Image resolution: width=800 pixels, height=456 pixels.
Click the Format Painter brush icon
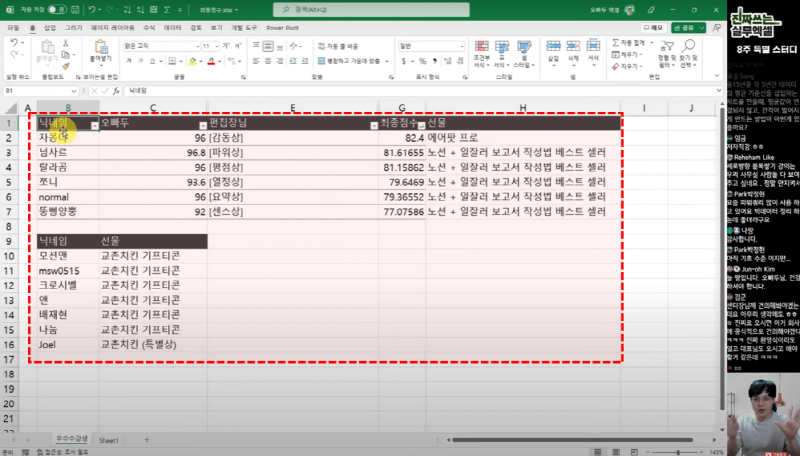65,66
